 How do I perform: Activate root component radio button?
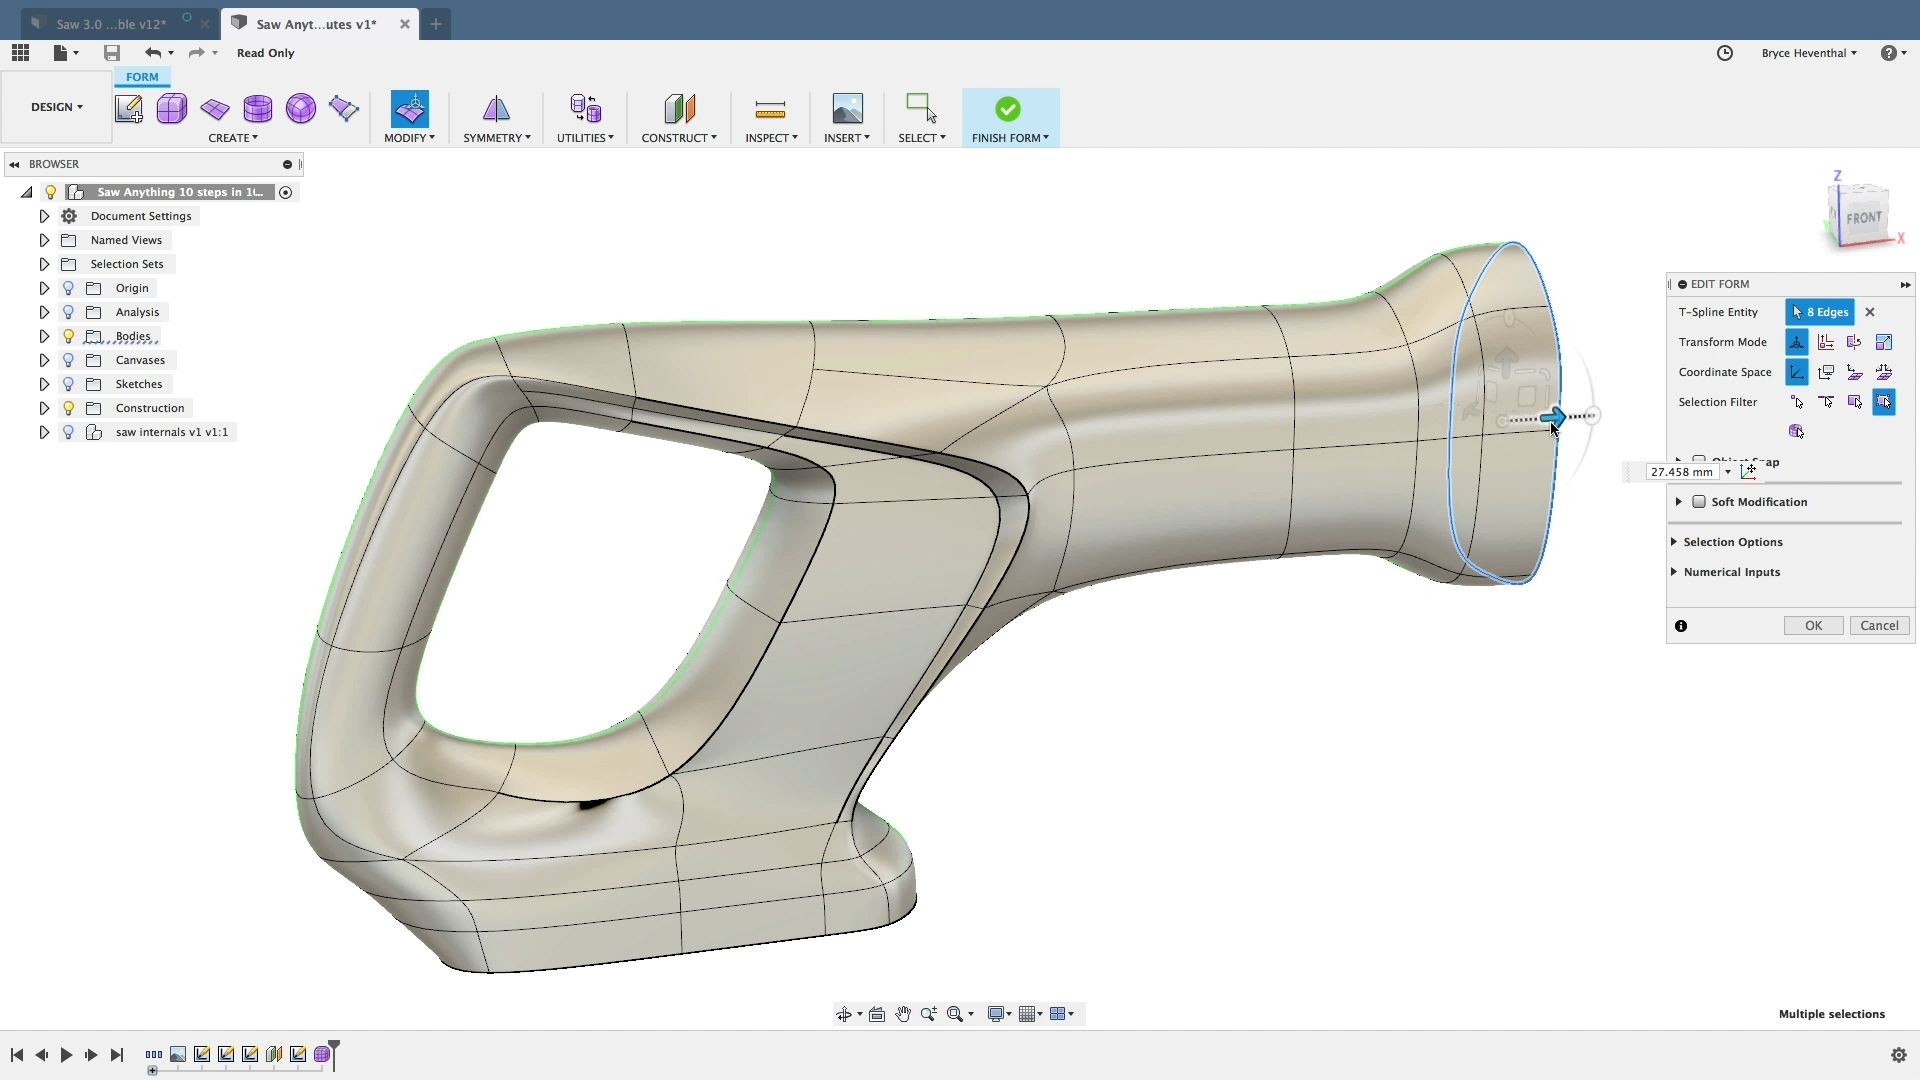click(x=286, y=192)
